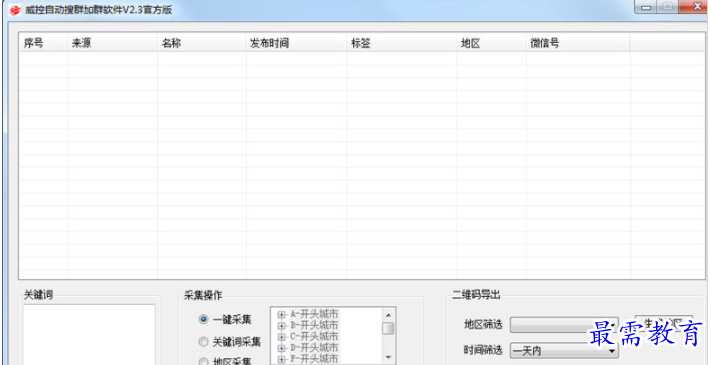Expand the B-开头城市 tree node

(x=281, y=325)
